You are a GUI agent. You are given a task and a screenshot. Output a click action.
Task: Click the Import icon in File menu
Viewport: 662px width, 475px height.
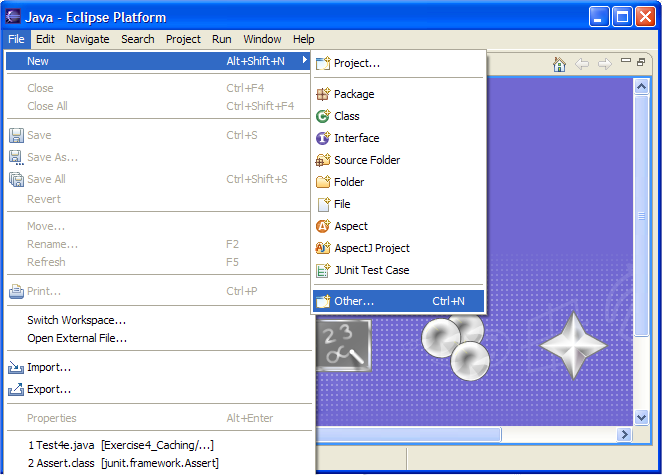(x=16, y=367)
